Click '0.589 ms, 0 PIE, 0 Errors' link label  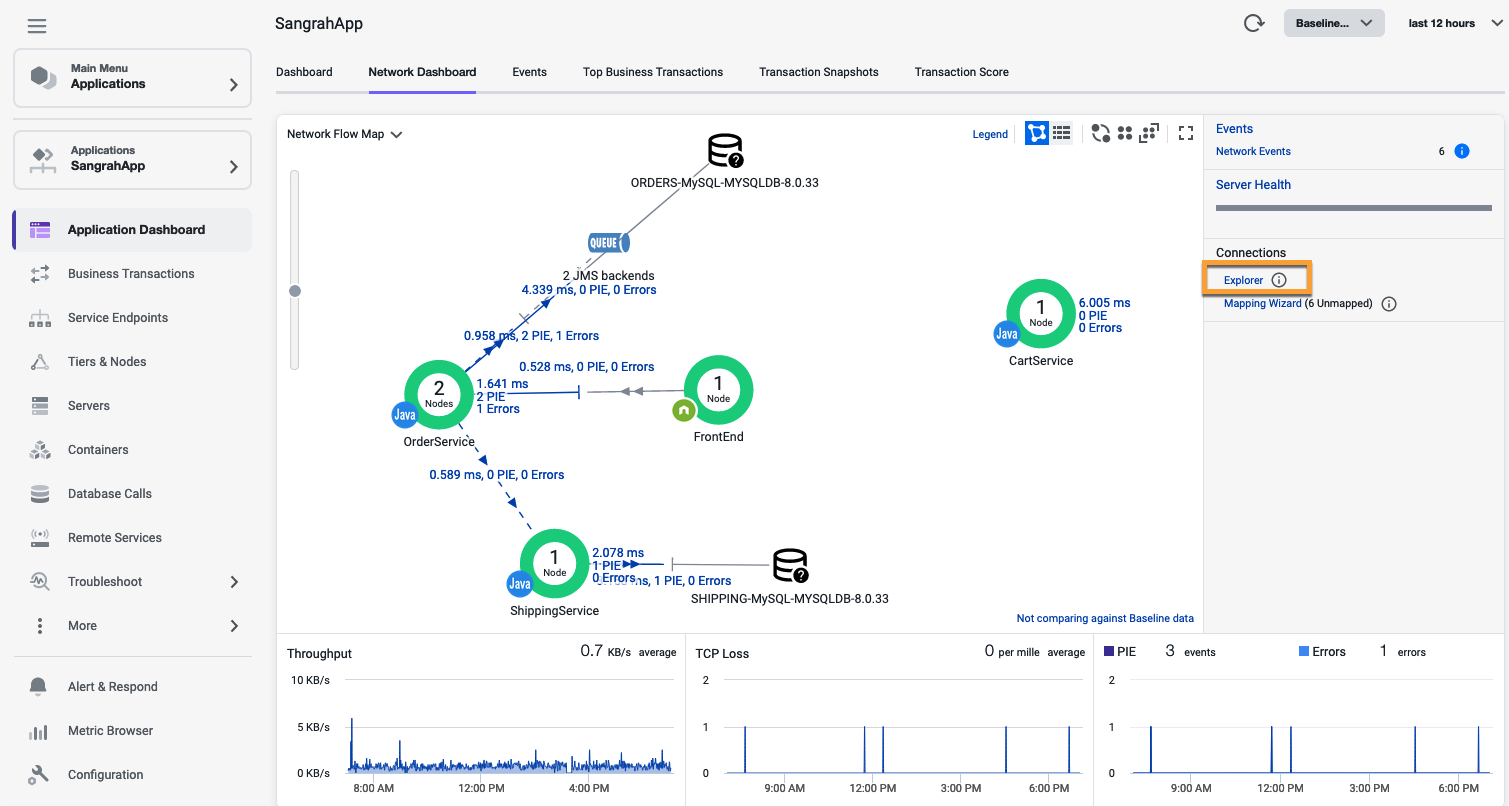[497, 475]
